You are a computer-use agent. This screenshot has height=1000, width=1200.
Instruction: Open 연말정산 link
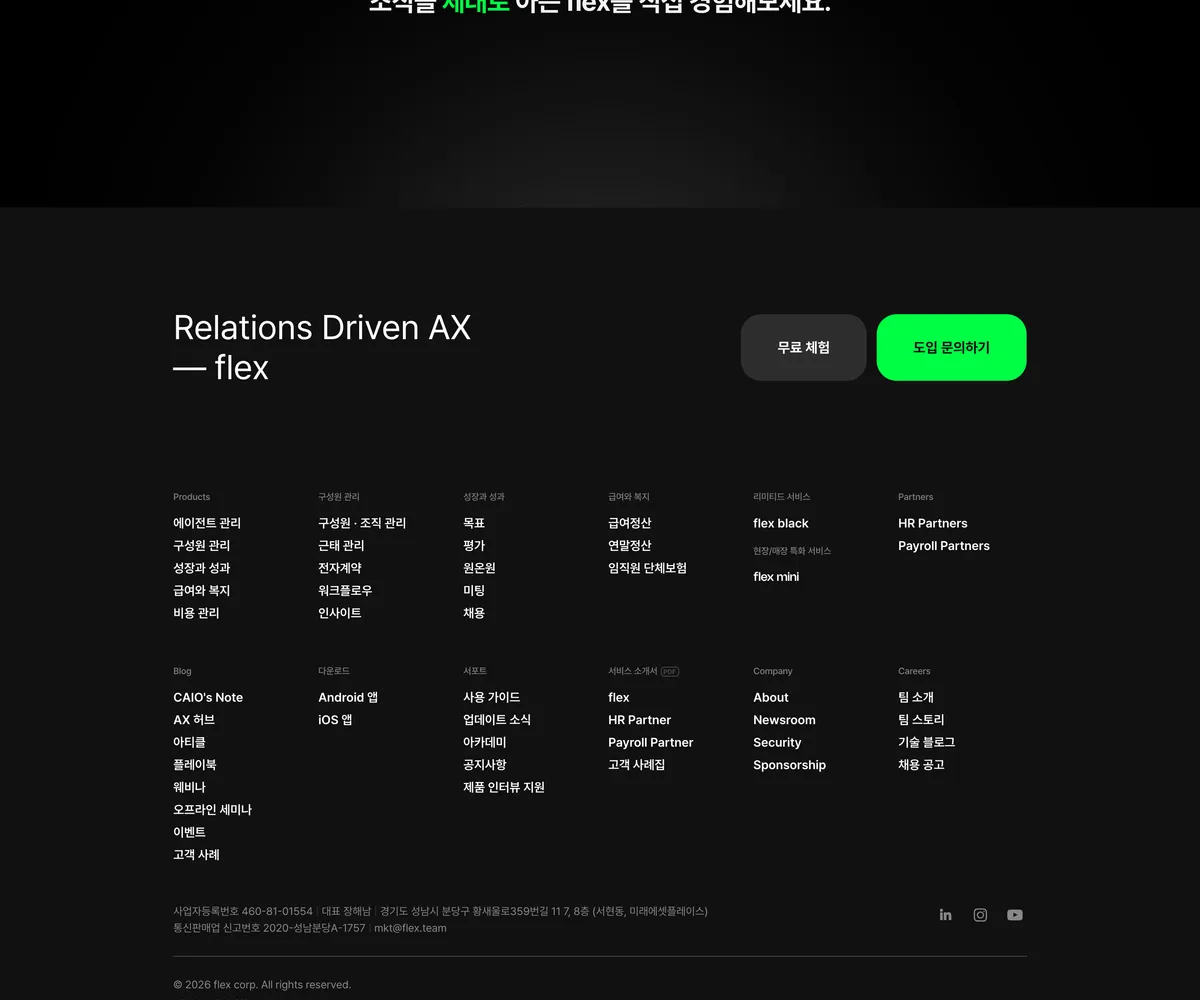coord(630,546)
